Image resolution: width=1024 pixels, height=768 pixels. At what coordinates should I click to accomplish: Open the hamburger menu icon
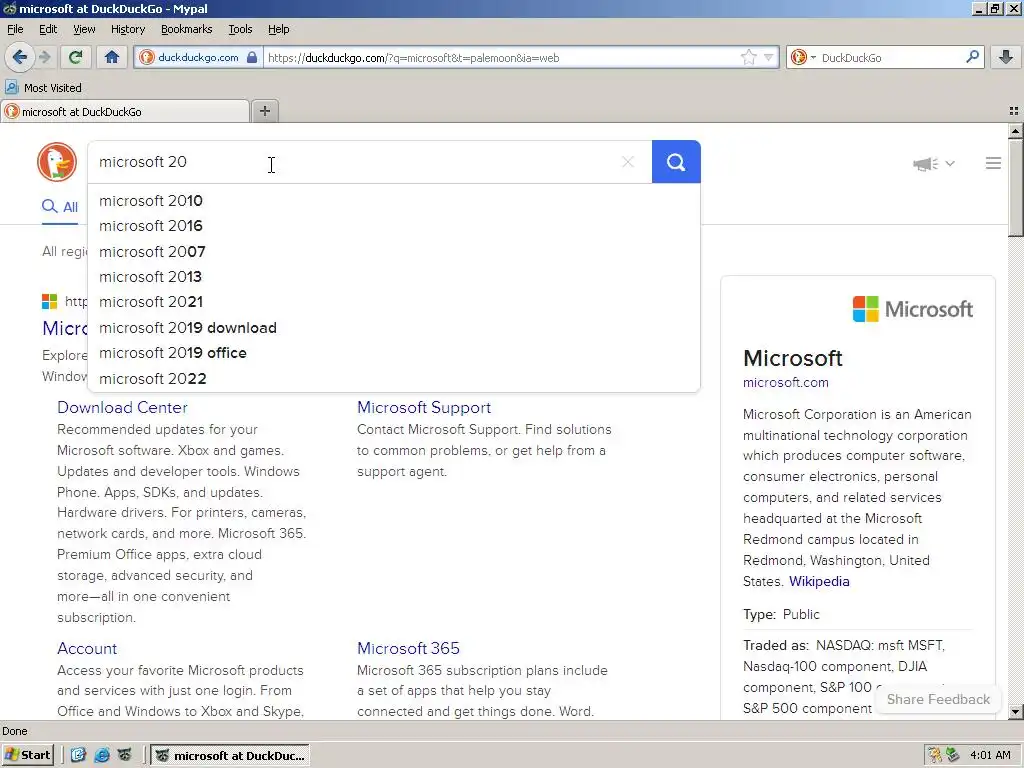(993, 163)
